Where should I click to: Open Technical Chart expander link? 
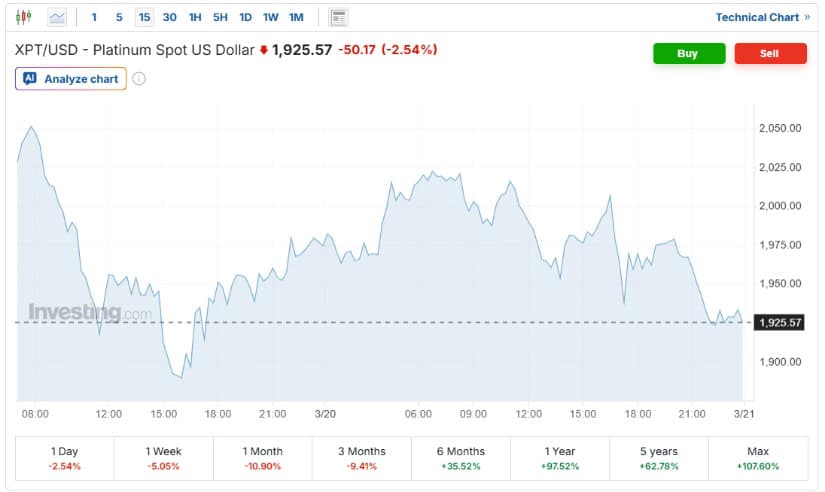coord(763,17)
